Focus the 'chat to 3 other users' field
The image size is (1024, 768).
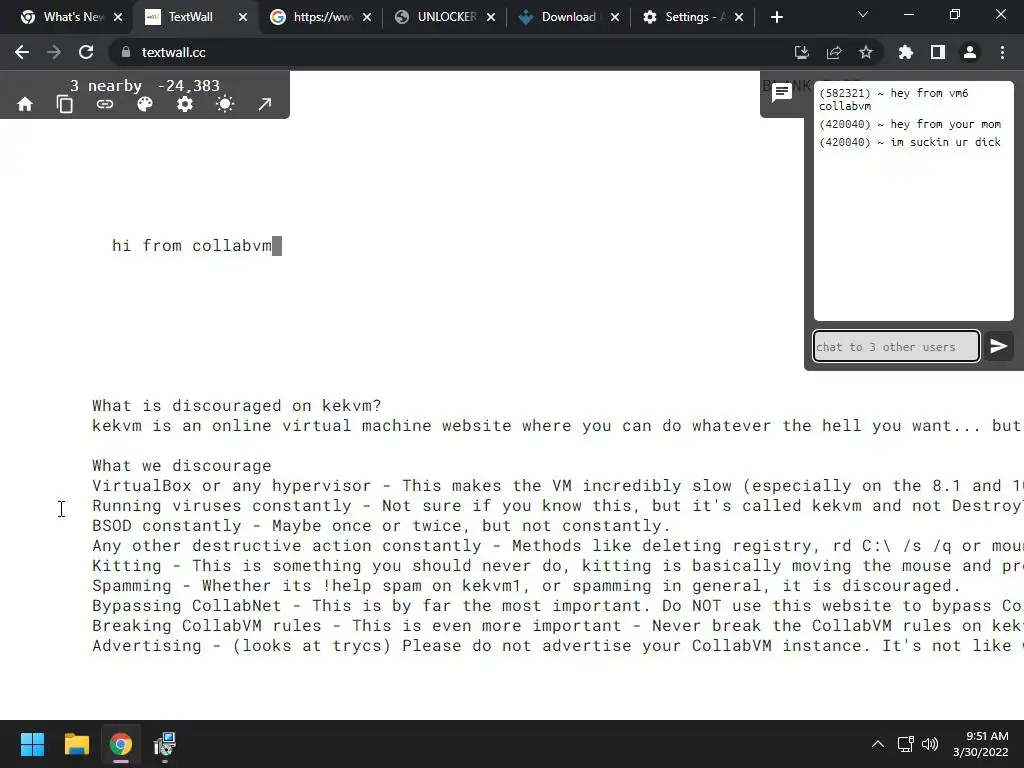[x=896, y=346]
